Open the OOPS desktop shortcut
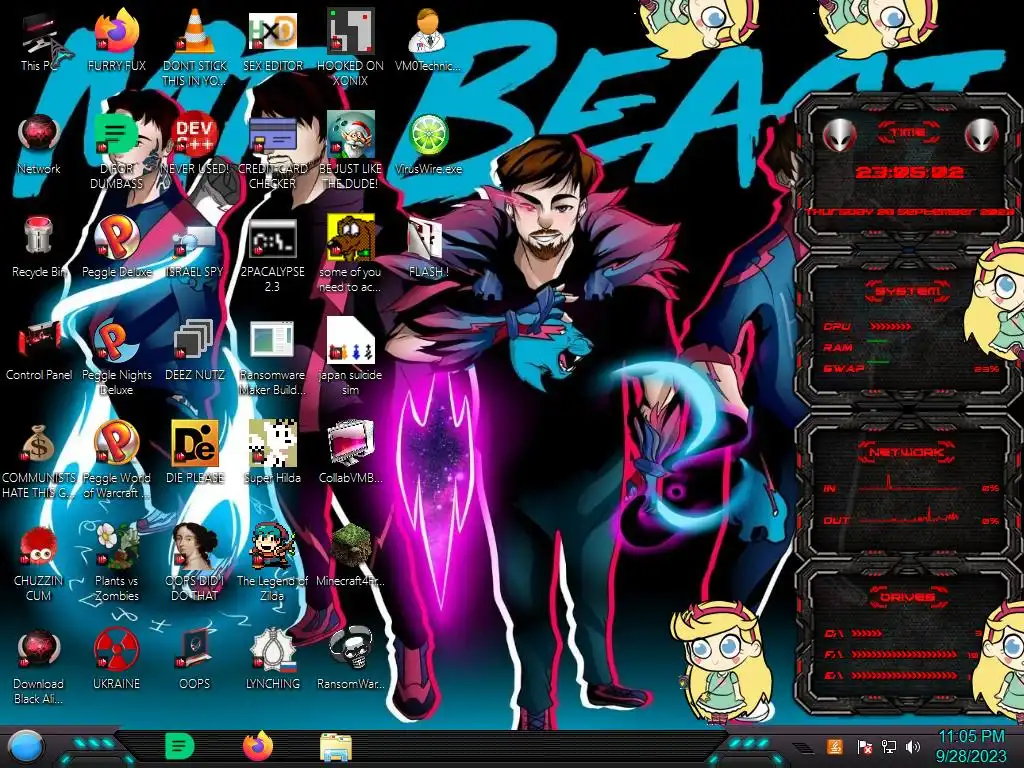 coord(195,658)
